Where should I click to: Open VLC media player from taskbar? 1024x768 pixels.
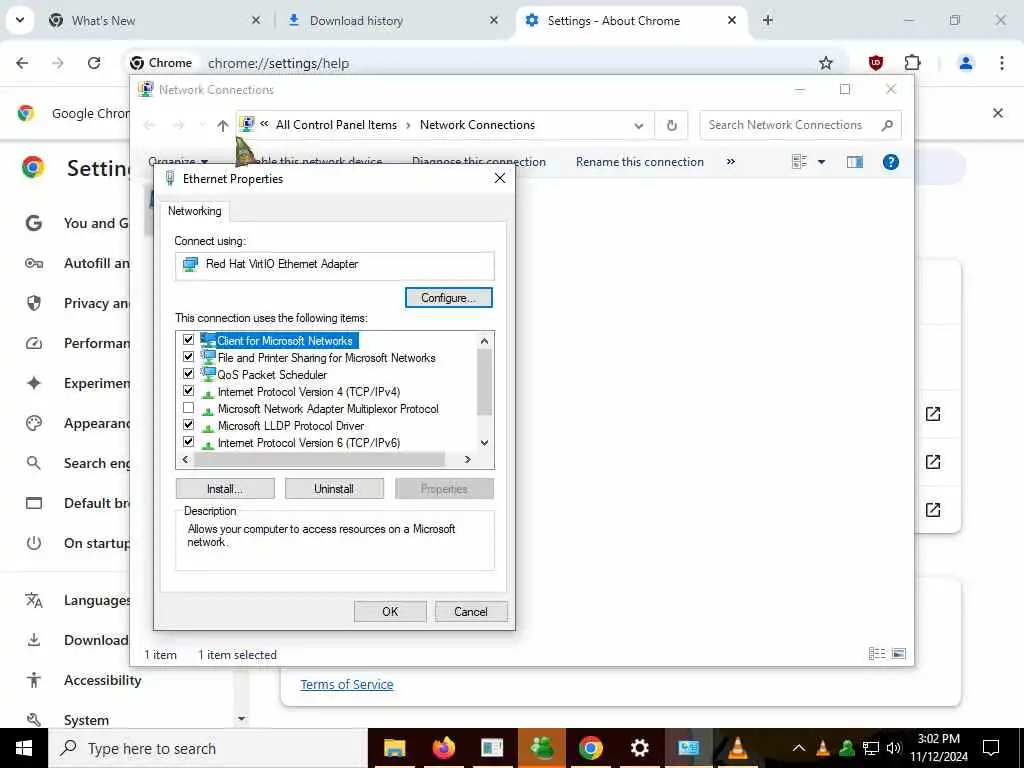(x=737, y=748)
